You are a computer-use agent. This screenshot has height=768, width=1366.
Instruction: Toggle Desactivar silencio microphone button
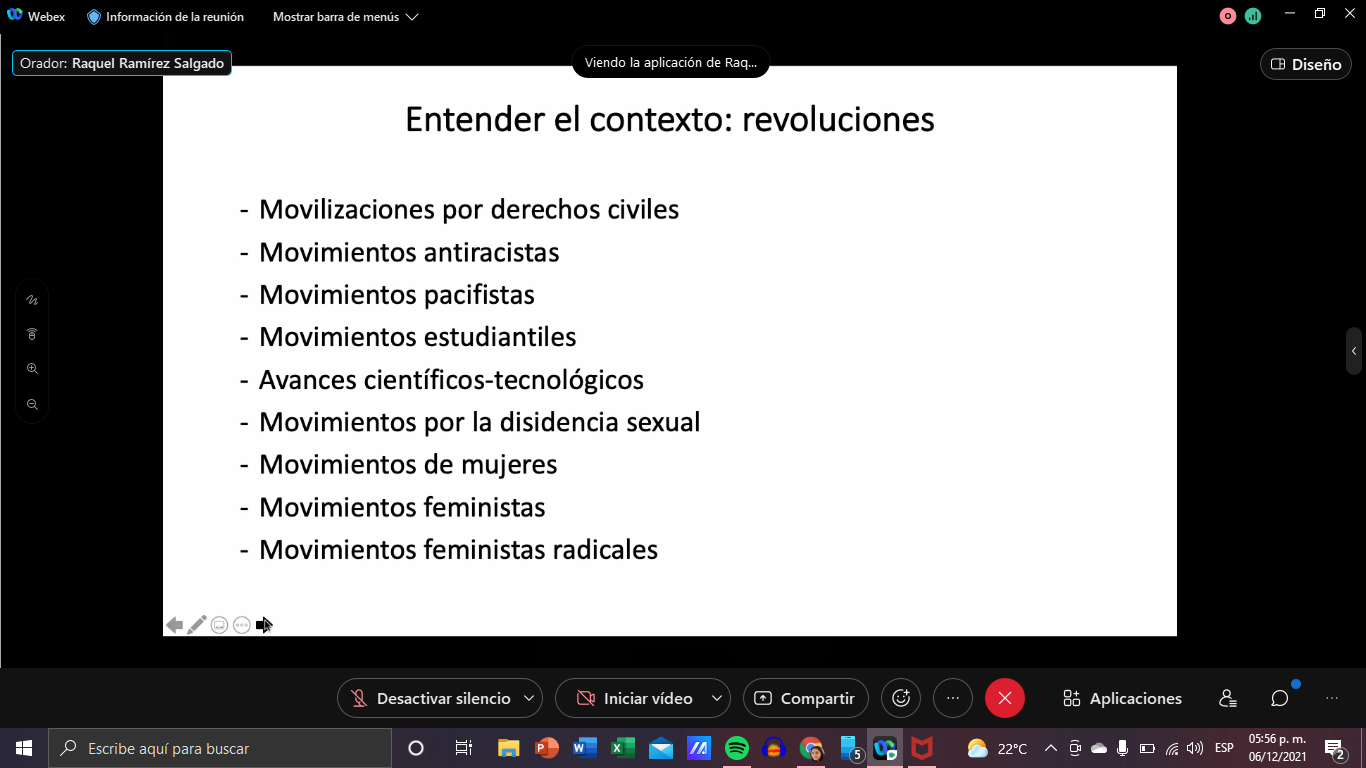pyautogui.click(x=430, y=698)
